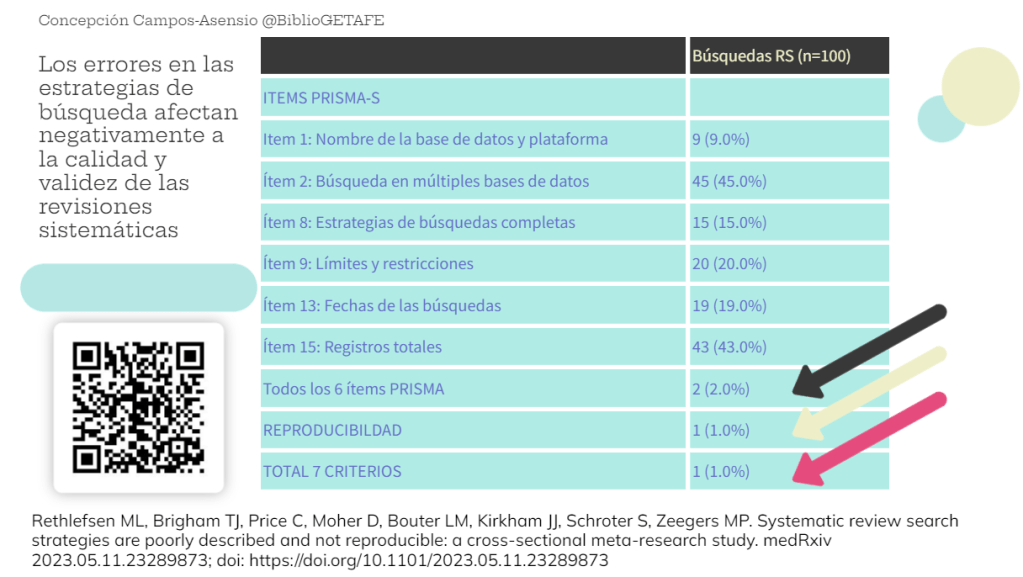This screenshot has width=1023, height=577.
Task: Click the black arrow graphic
Action: click(868, 352)
